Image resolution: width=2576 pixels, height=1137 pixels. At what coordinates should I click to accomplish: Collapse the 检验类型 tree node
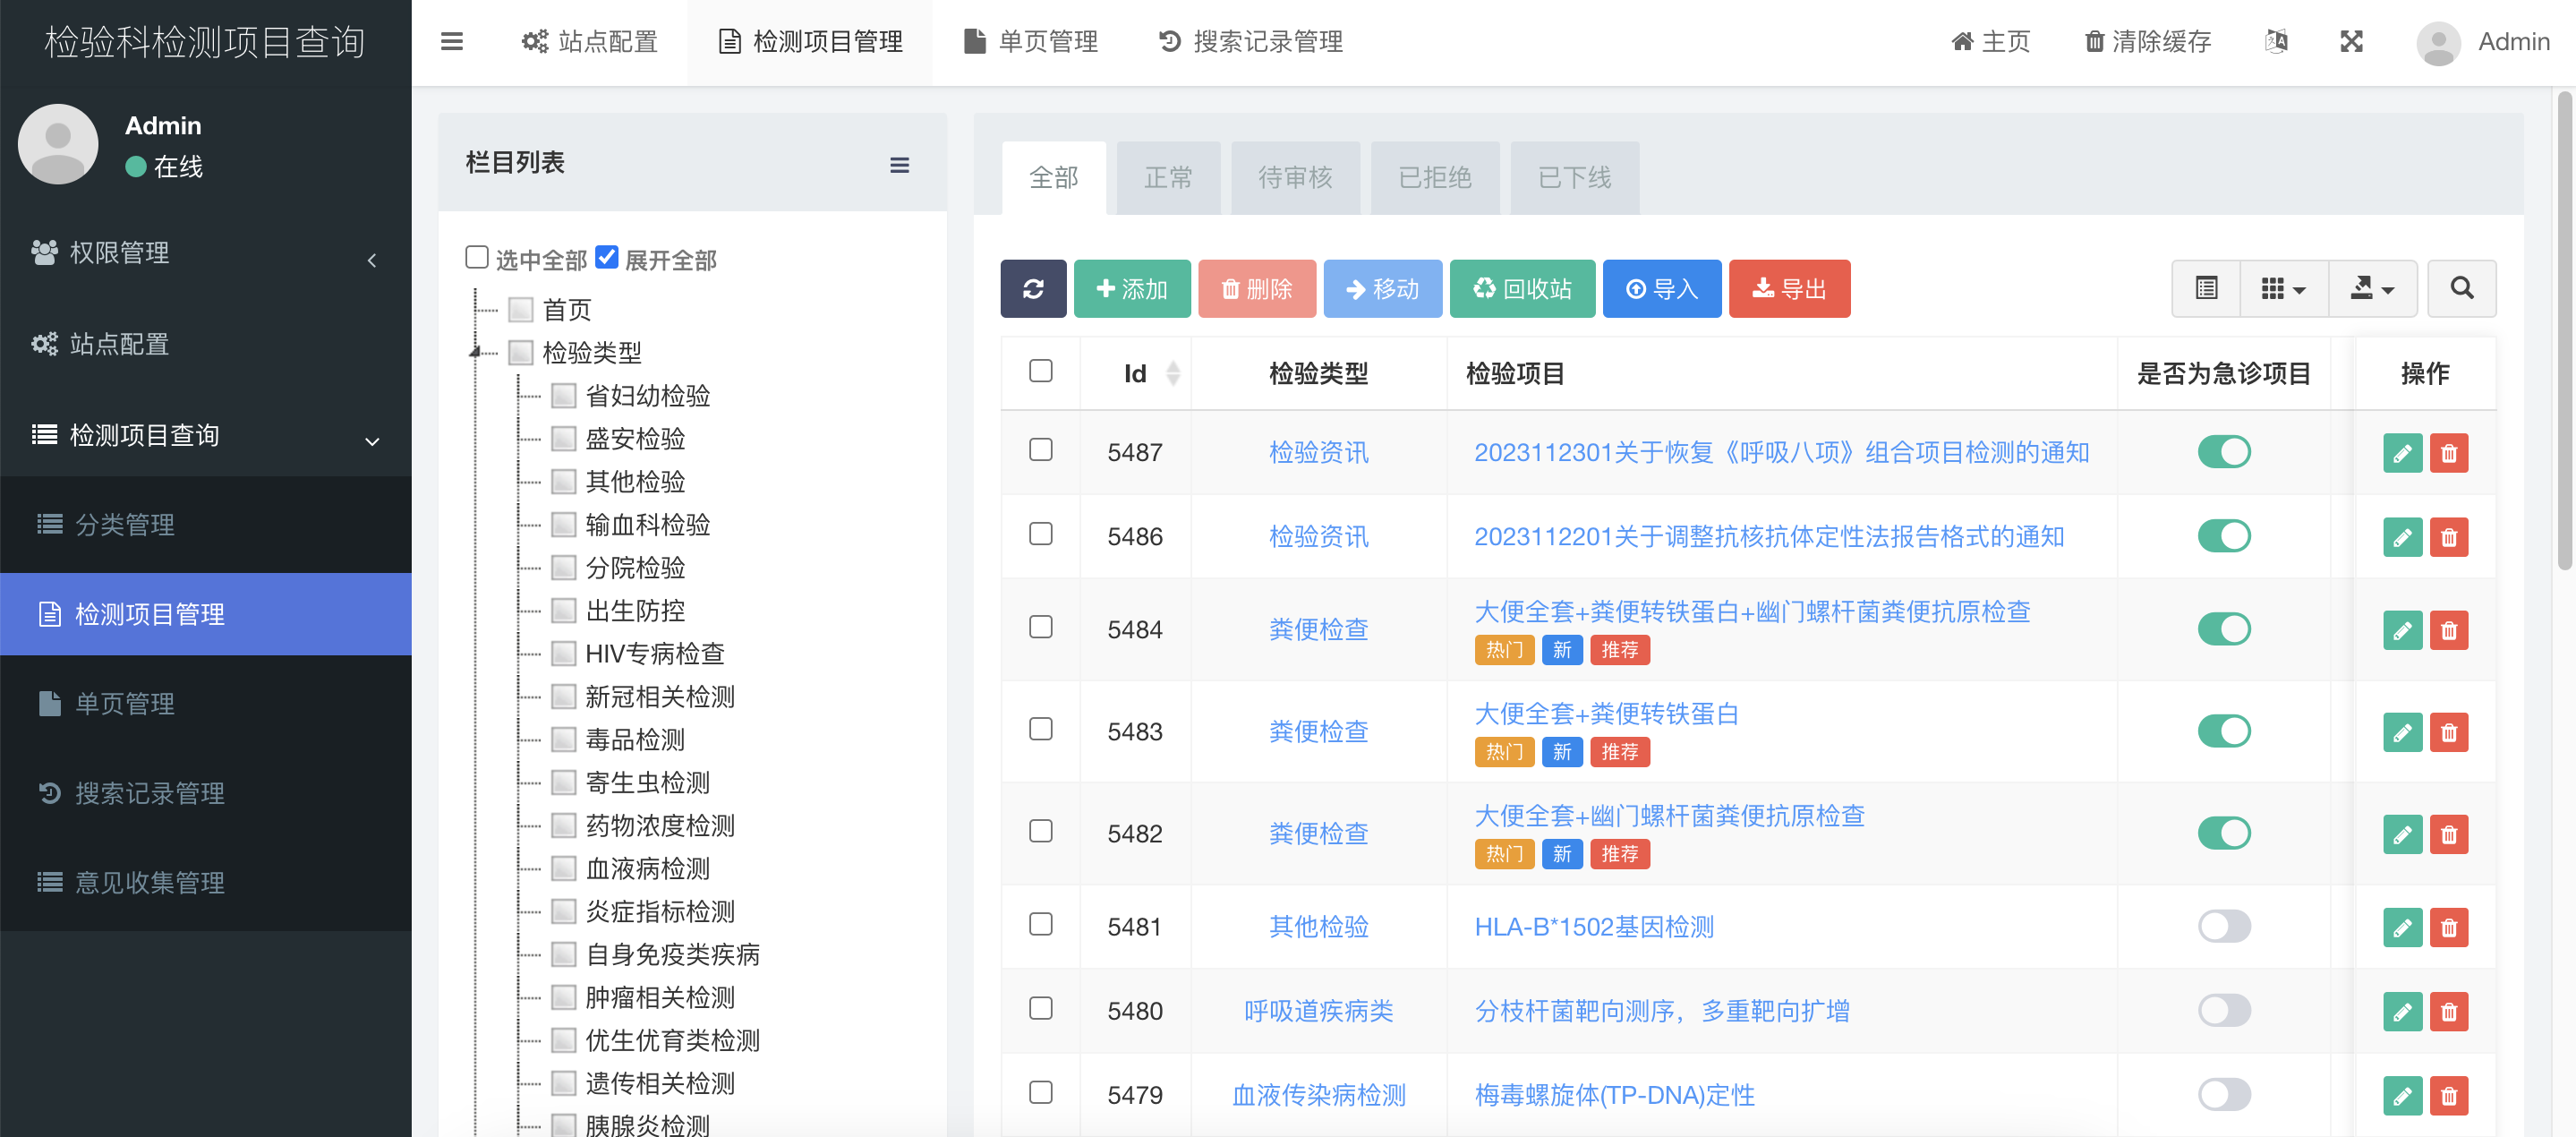point(476,352)
